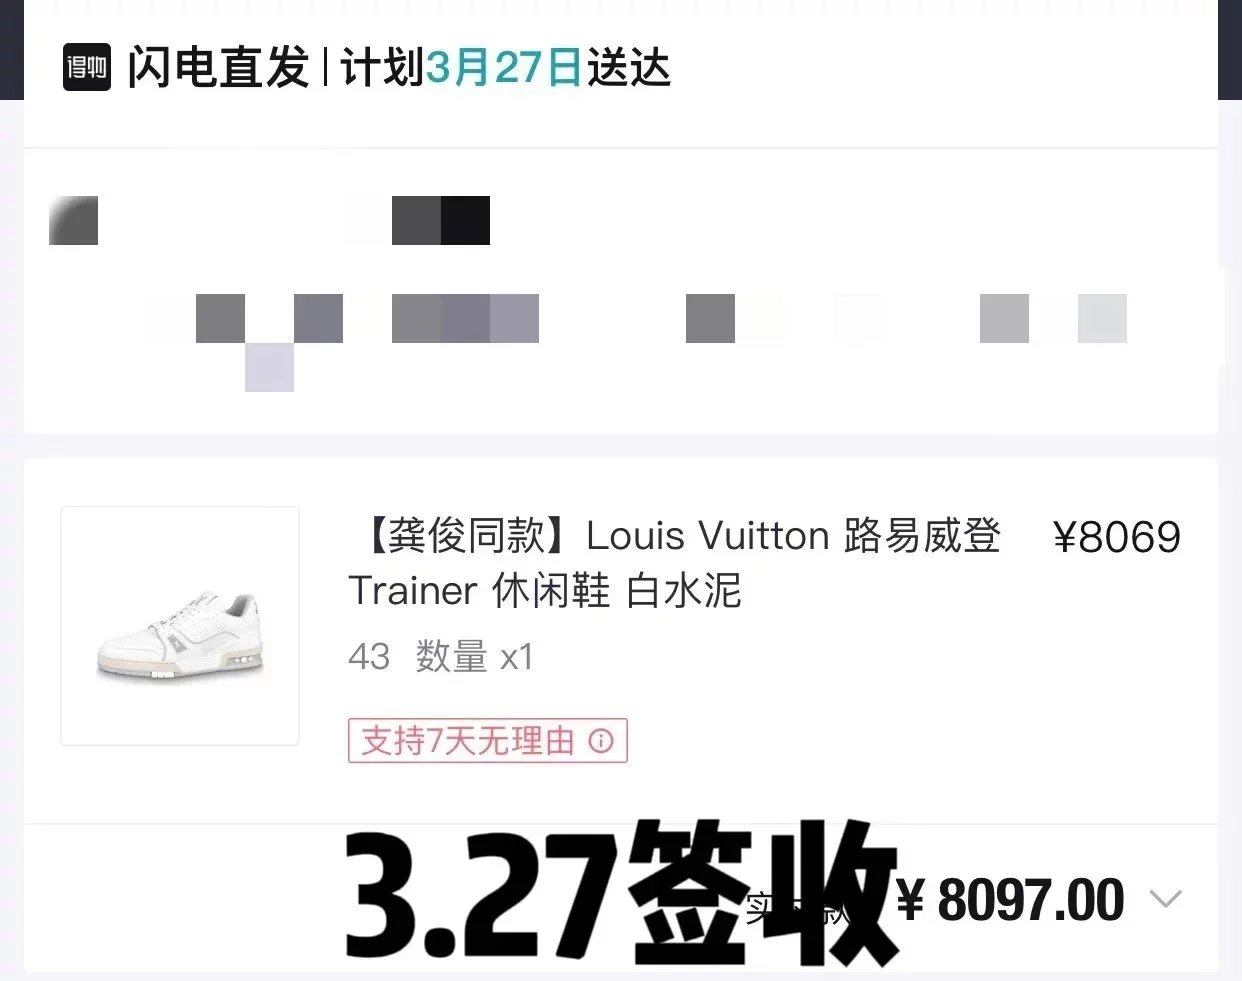Expand payment details chevron beside ¥8097.00
Screen dimensions: 1242x981
click(x=1165, y=898)
